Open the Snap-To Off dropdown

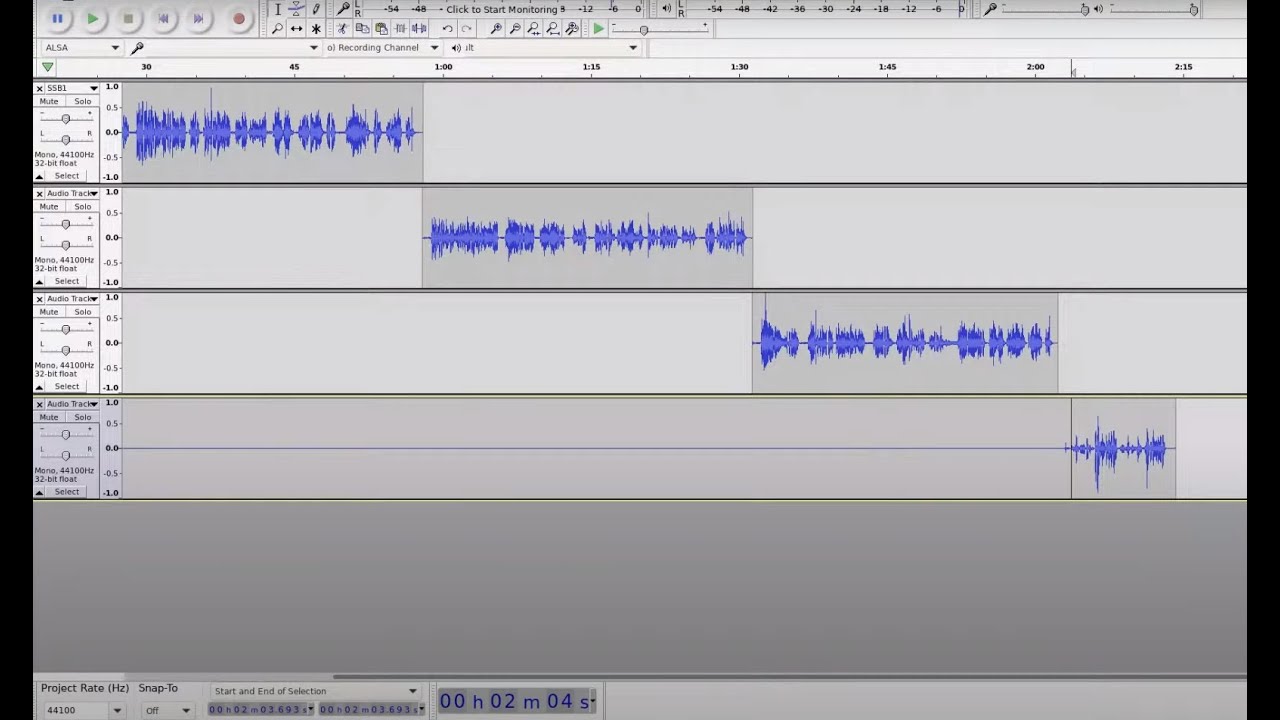click(x=166, y=710)
